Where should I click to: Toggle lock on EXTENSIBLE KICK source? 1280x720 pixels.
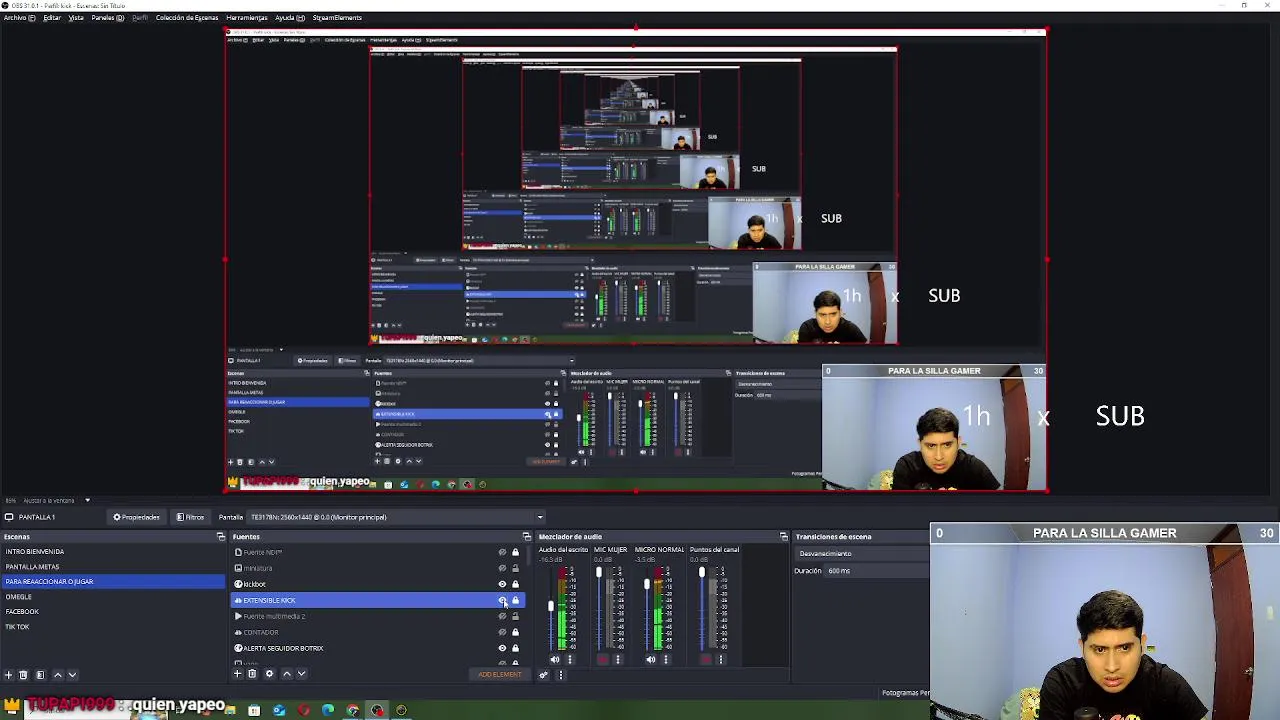pos(515,600)
